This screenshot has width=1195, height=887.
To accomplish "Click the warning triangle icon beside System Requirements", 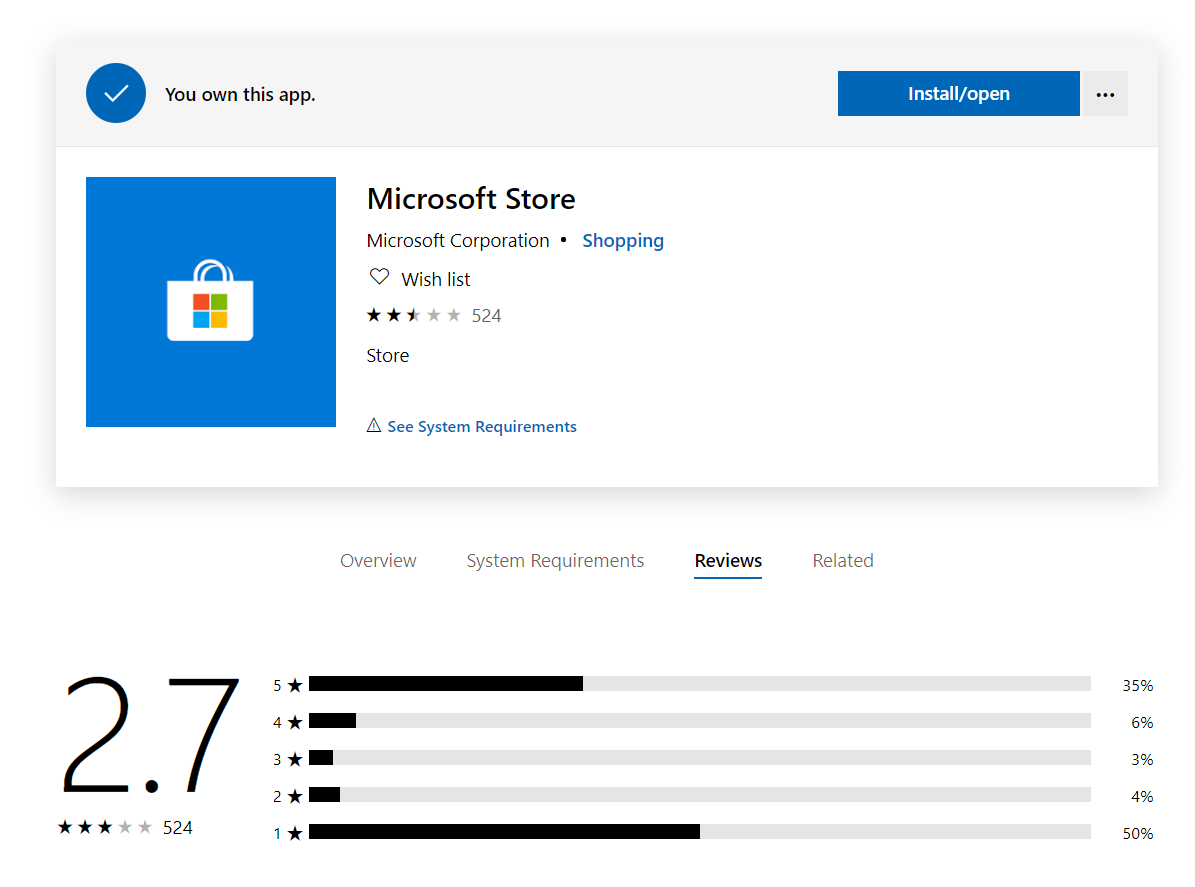I will coord(373,425).
